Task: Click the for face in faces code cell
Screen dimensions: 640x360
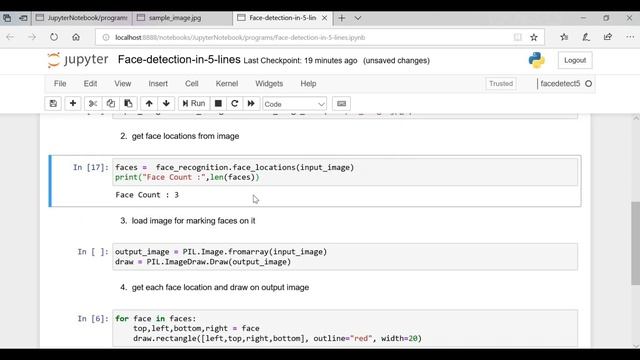Action: click(x=345, y=329)
